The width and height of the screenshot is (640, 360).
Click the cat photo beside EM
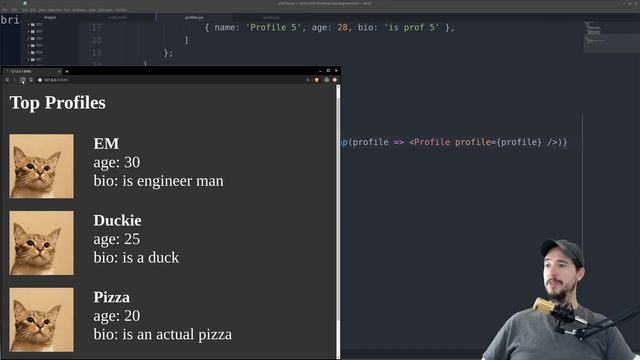pos(42,166)
